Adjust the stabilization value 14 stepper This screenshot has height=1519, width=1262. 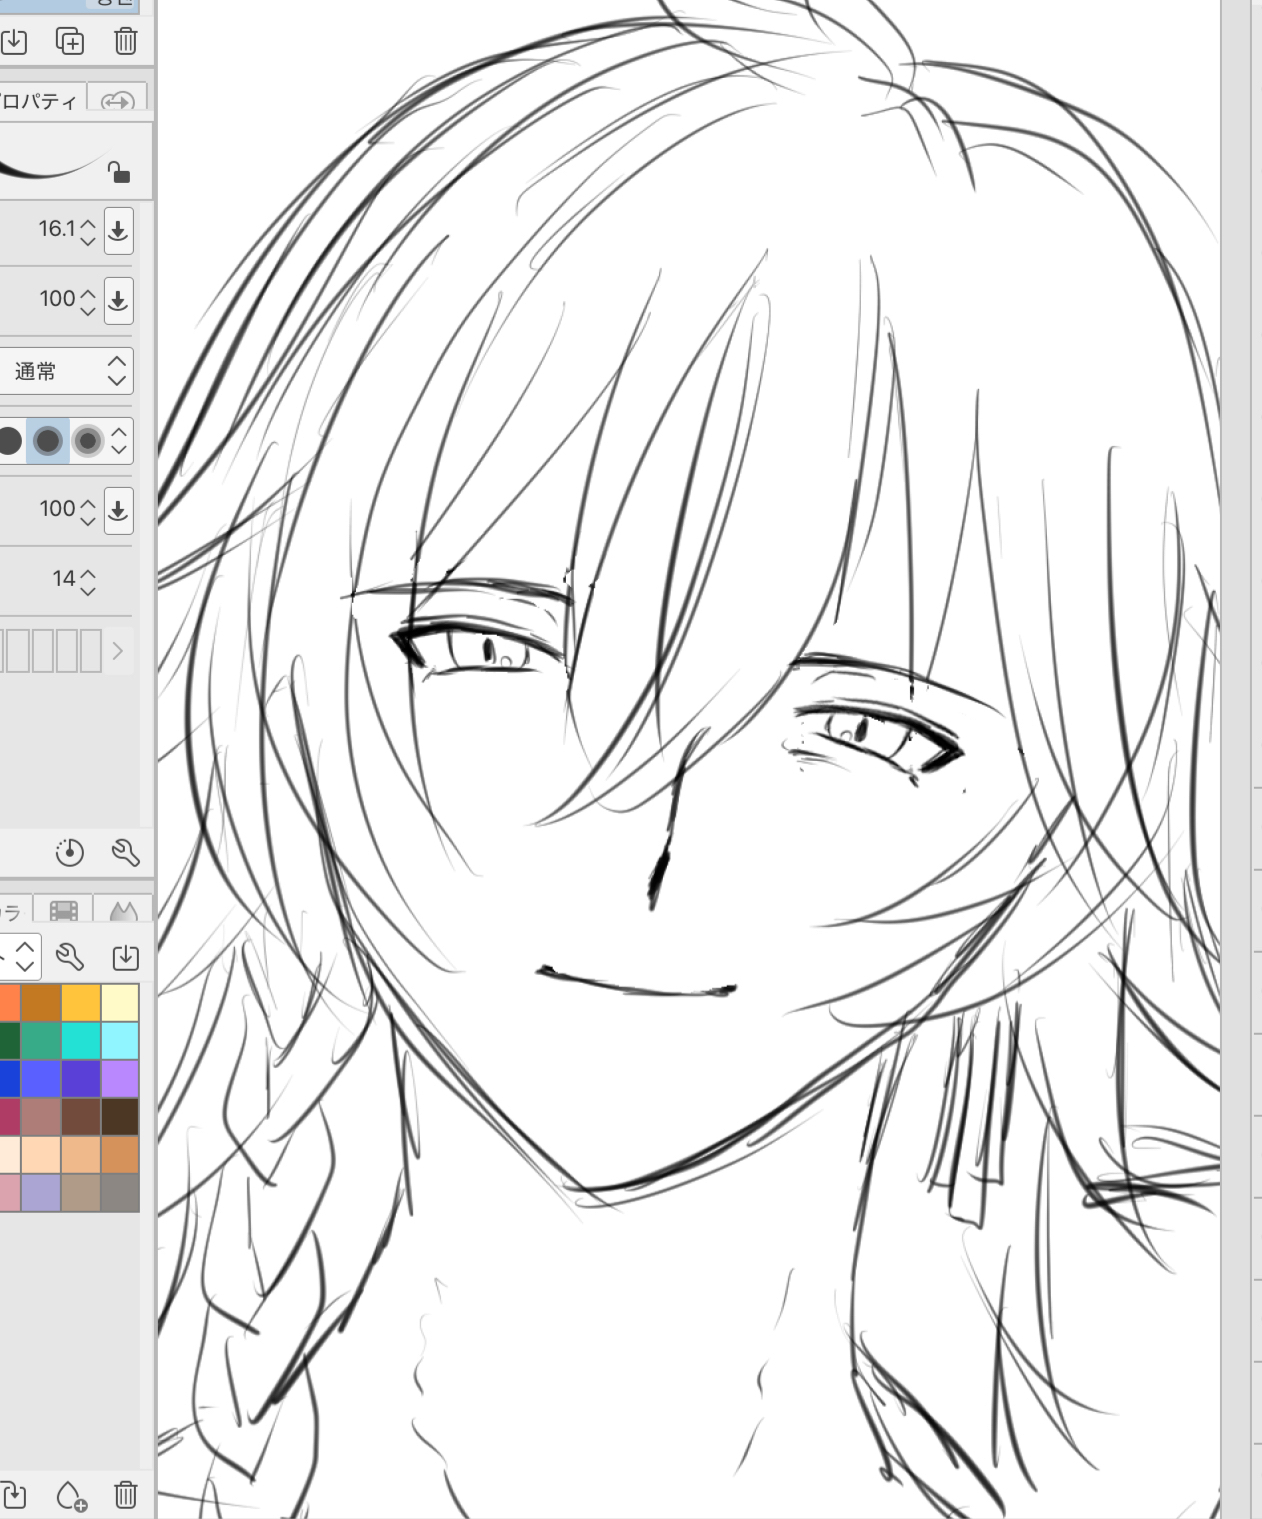pos(88,579)
